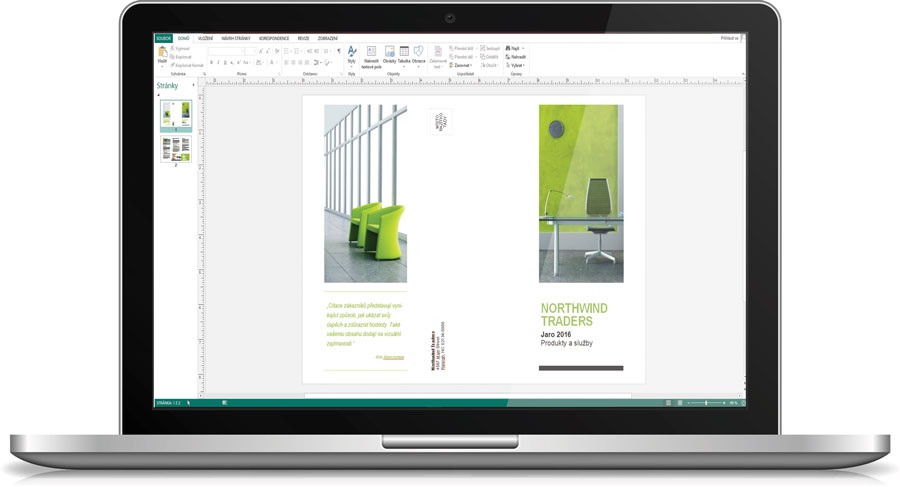Toggle the paragraph marks icon
Image resolution: width=900 pixels, height=487 pixels.
tap(339, 52)
